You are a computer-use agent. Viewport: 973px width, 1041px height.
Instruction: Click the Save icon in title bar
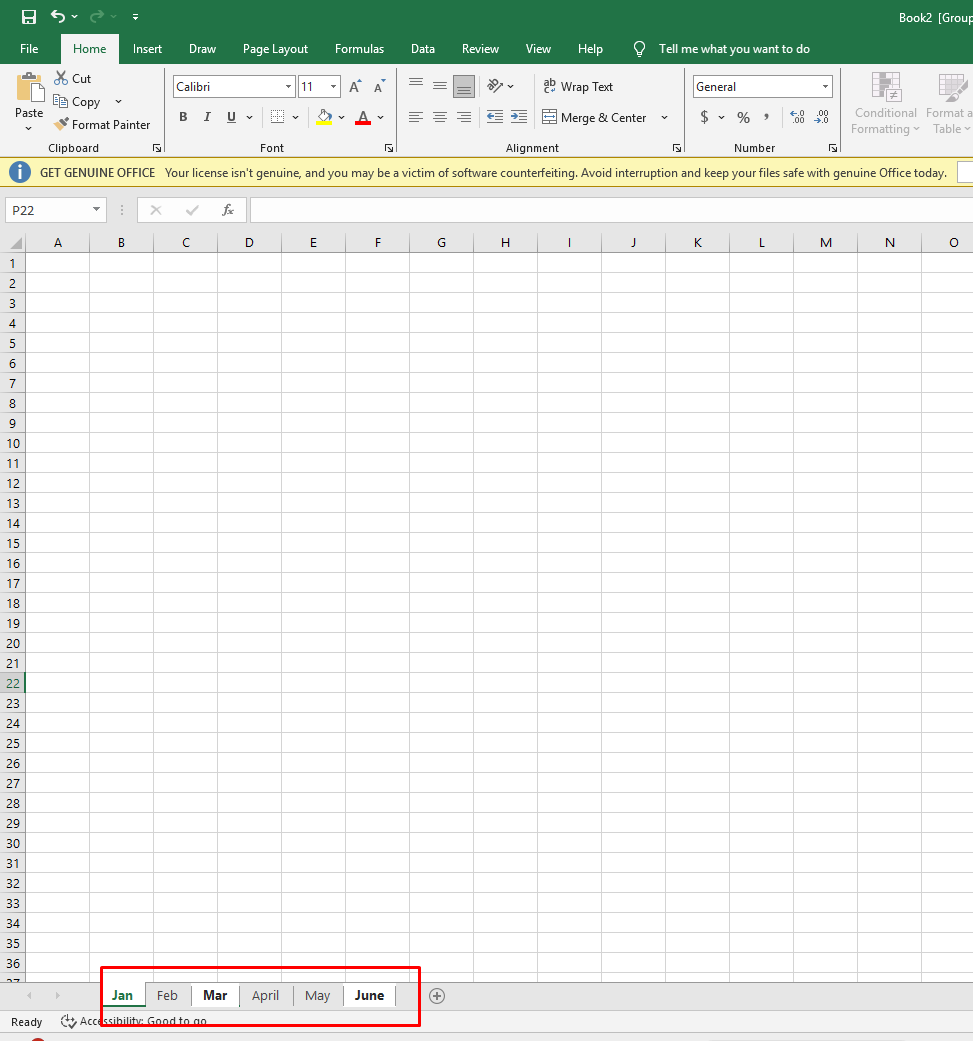pyautogui.click(x=29, y=17)
